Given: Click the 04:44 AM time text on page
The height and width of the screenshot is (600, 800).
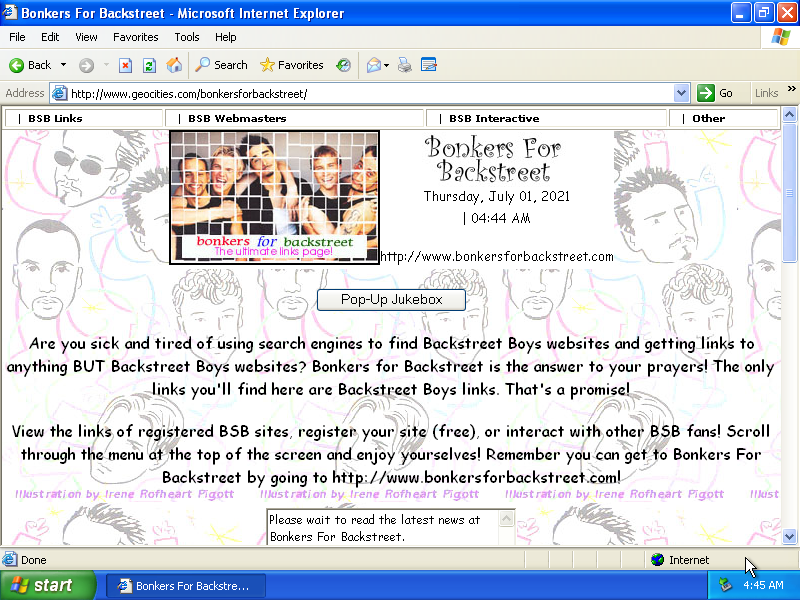Looking at the screenshot, I should pyautogui.click(x=501, y=218).
